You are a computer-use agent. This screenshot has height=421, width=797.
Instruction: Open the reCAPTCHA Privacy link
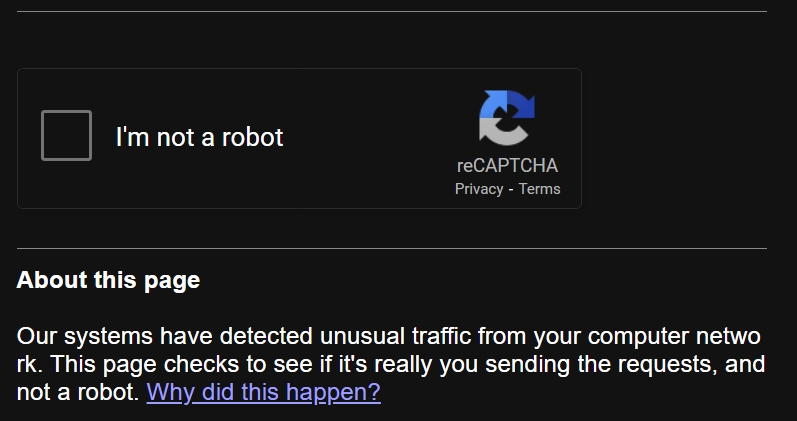click(479, 189)
